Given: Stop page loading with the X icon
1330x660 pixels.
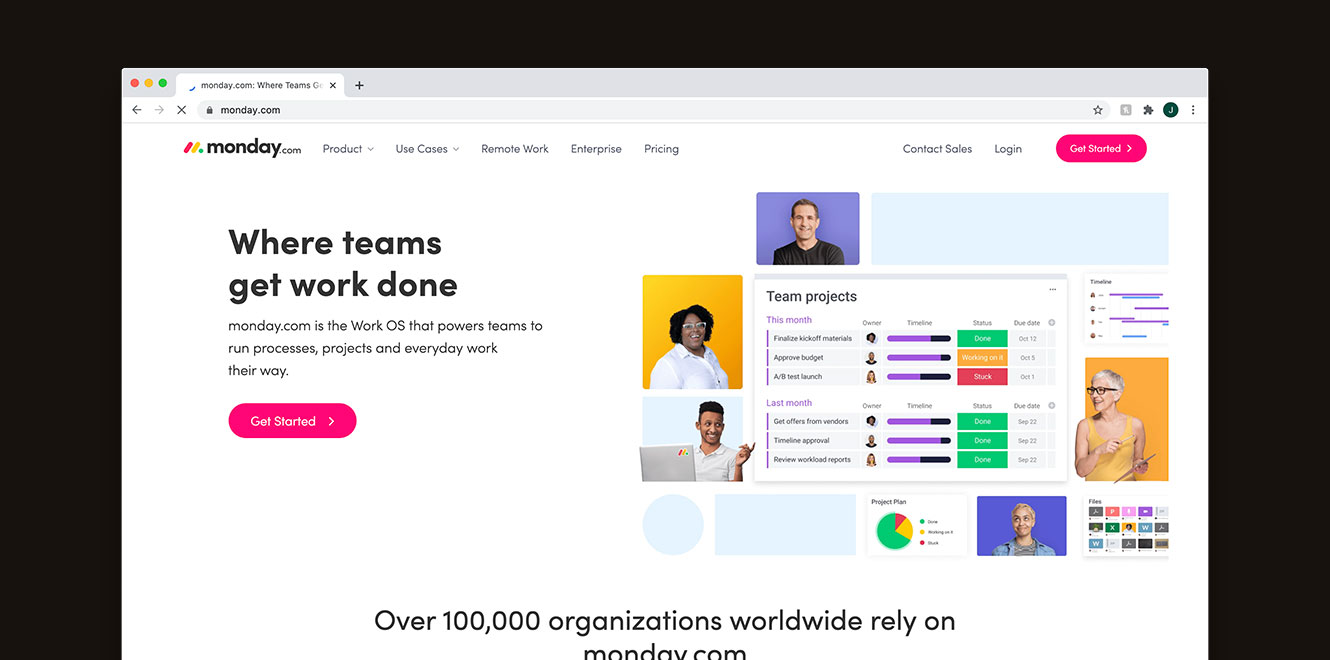Looking at the screenshot, I should 181,110.
